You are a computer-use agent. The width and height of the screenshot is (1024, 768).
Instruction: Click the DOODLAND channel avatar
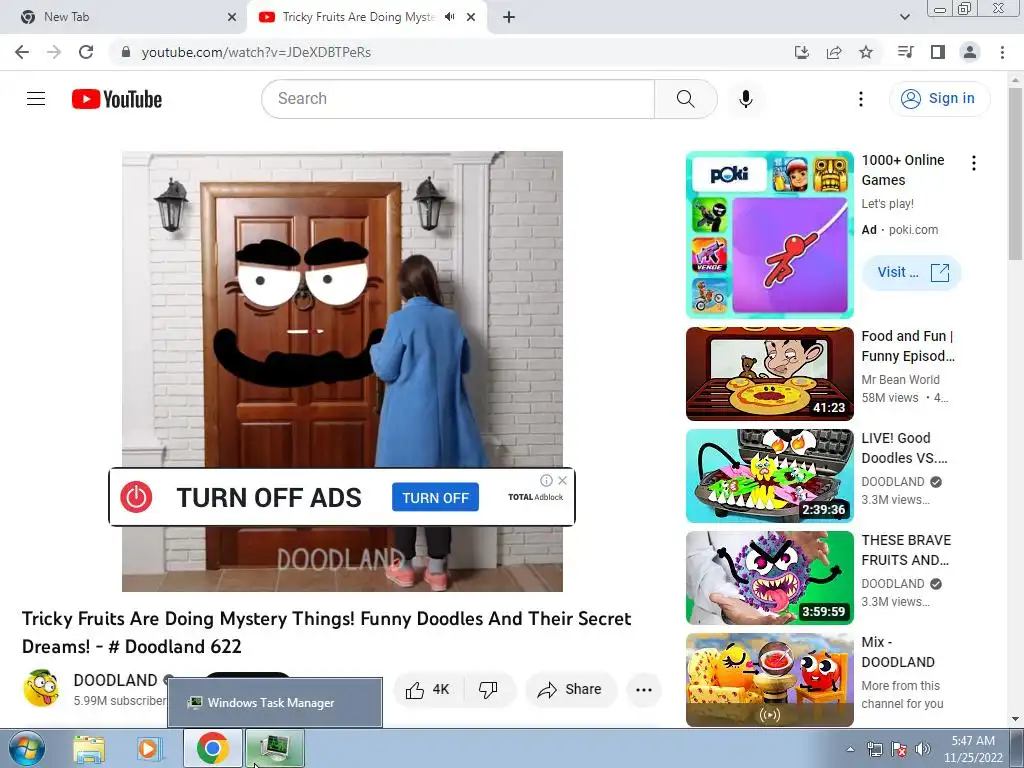(x=40, y=688)
